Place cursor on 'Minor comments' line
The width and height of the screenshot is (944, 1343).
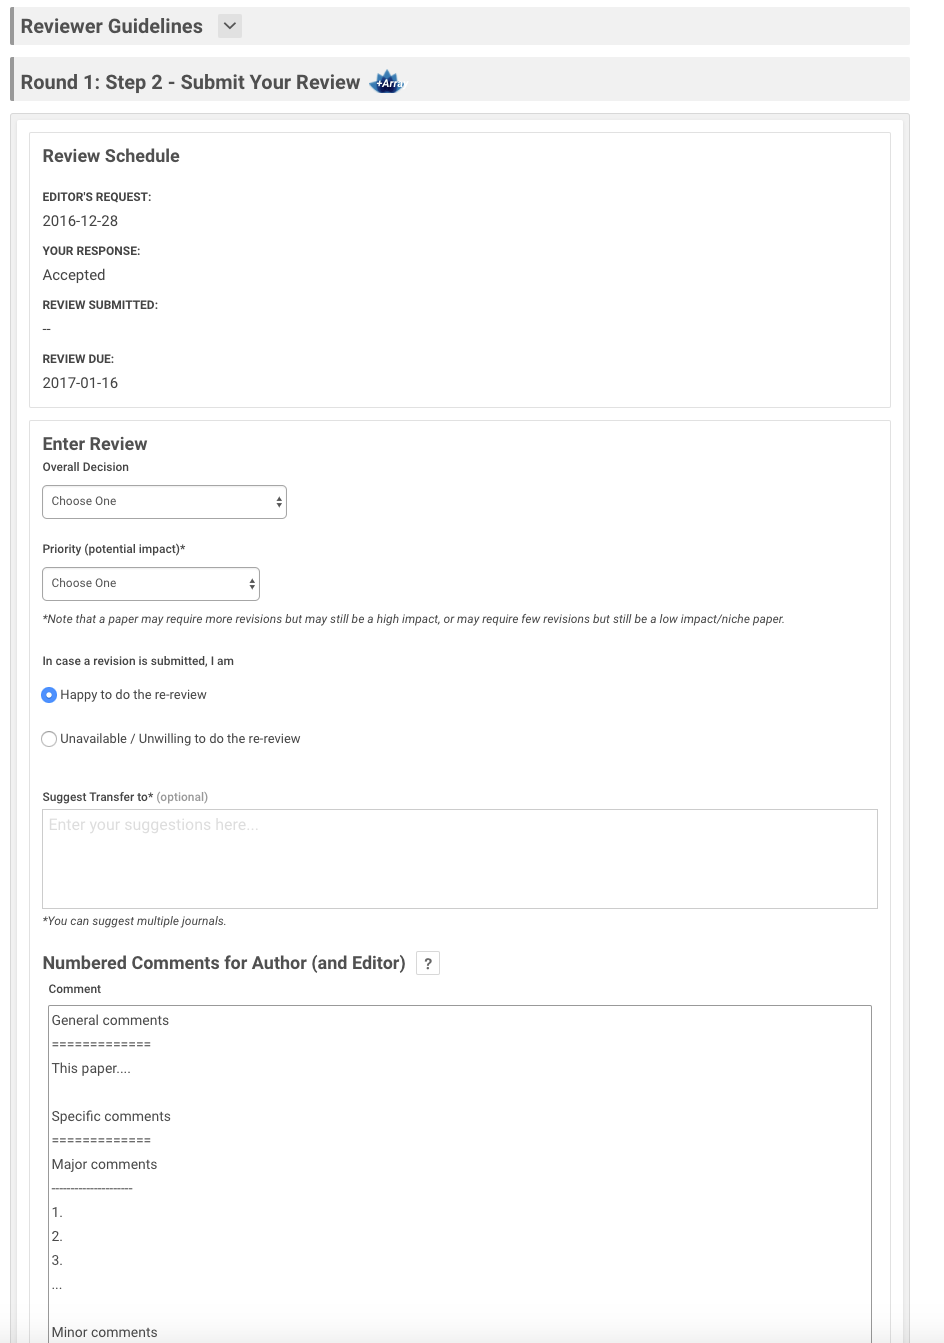pyautogui.click(x=104, y=1332)
